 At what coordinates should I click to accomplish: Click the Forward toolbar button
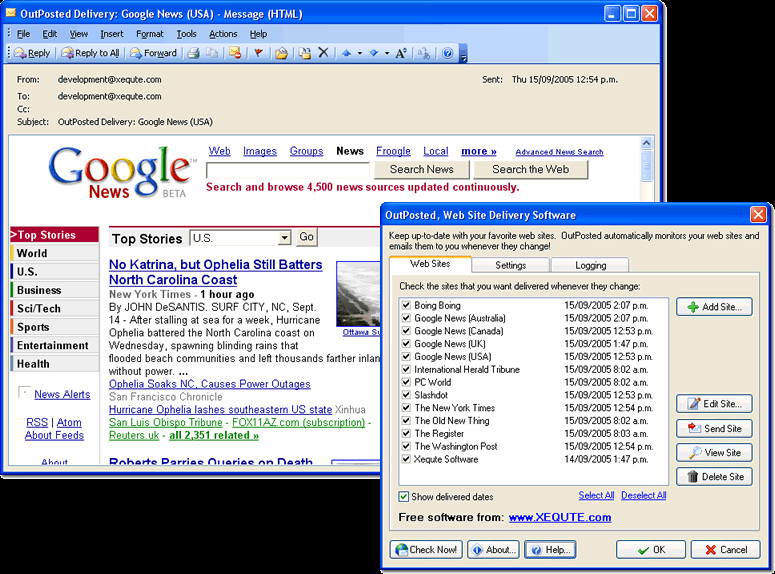coord(154,53)
